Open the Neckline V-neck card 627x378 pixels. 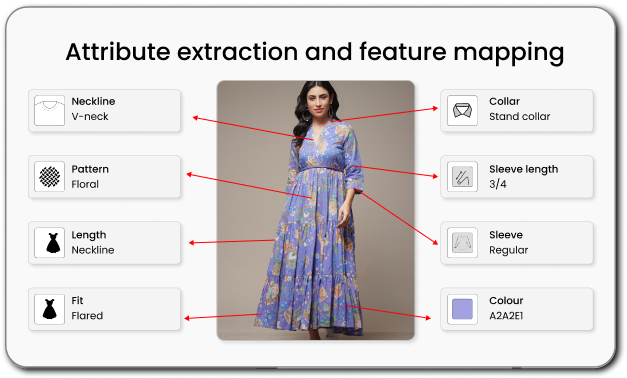(104, 111)
